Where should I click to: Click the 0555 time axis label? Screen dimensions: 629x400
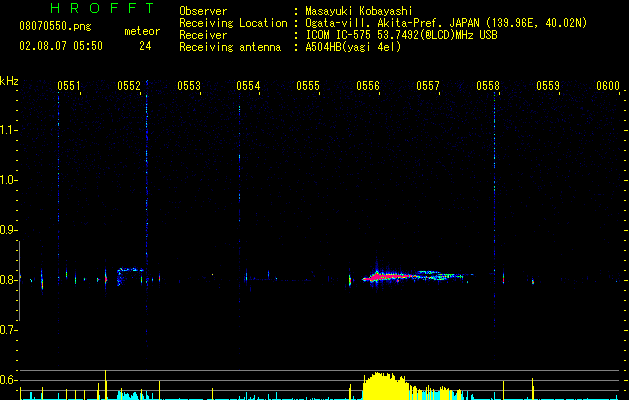click(308, 86)
